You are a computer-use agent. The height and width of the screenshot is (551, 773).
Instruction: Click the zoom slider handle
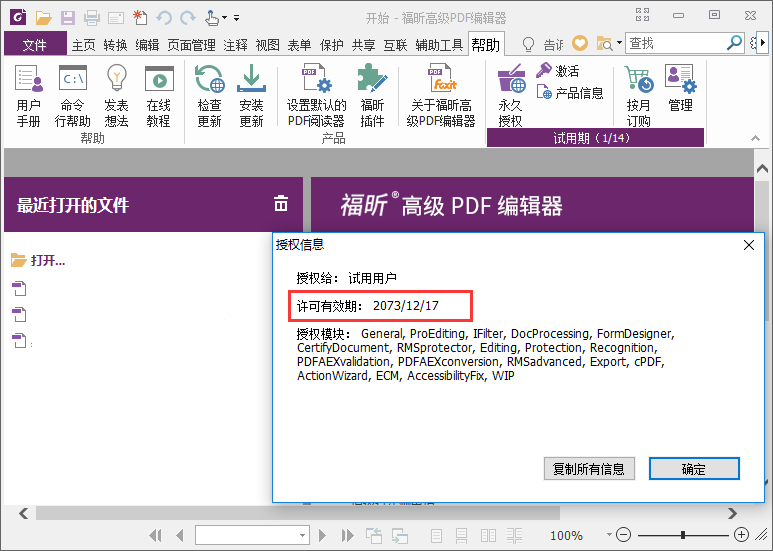683,535
